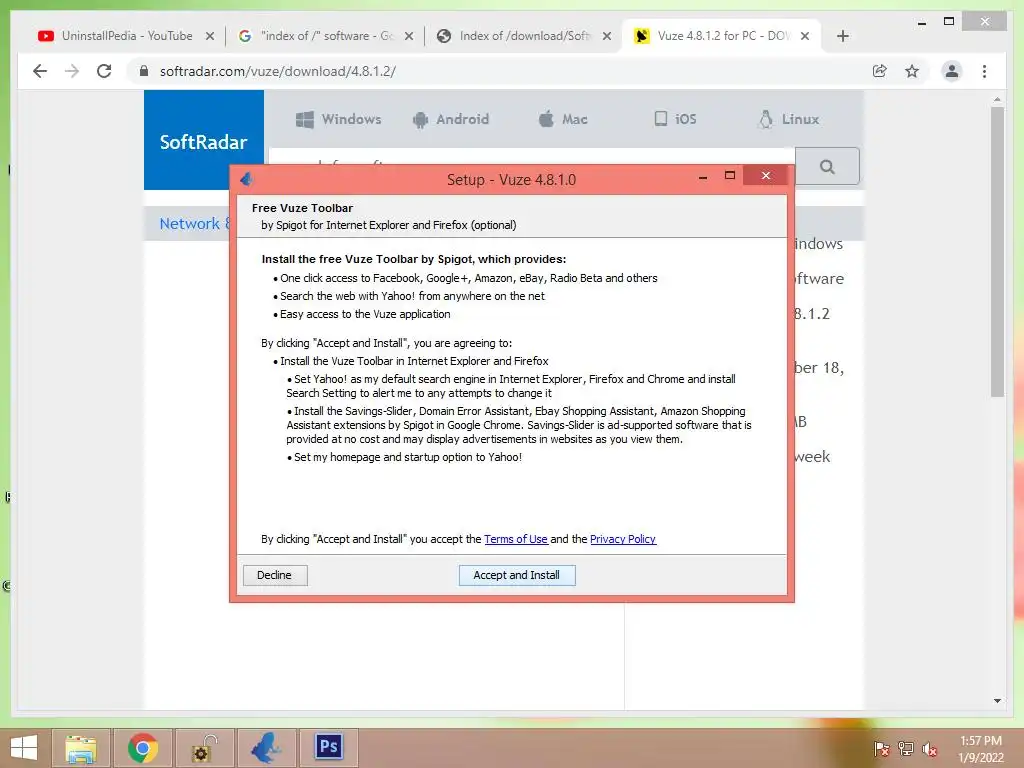This screenshot has height=768, width=1024.
Task: Open Chrome from the taskbar
Action: tap(143, 748)
